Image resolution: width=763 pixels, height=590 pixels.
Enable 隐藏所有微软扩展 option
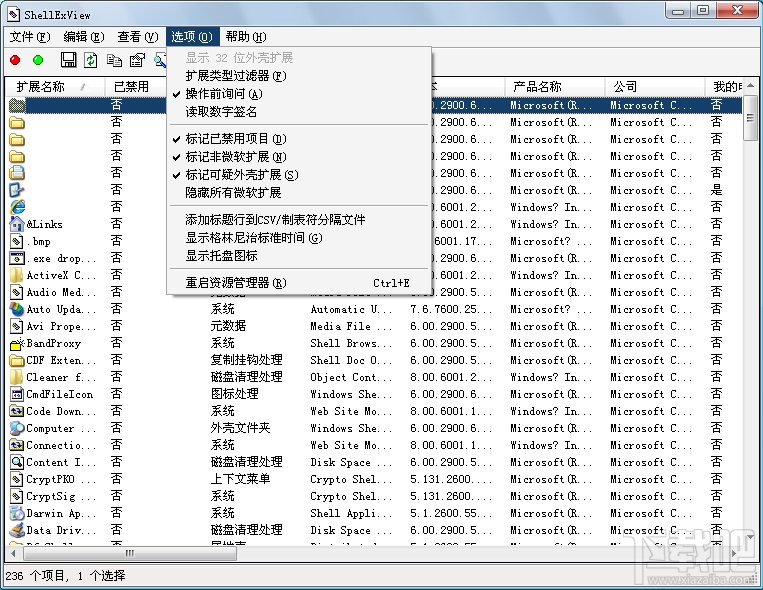tap(299, 193)
